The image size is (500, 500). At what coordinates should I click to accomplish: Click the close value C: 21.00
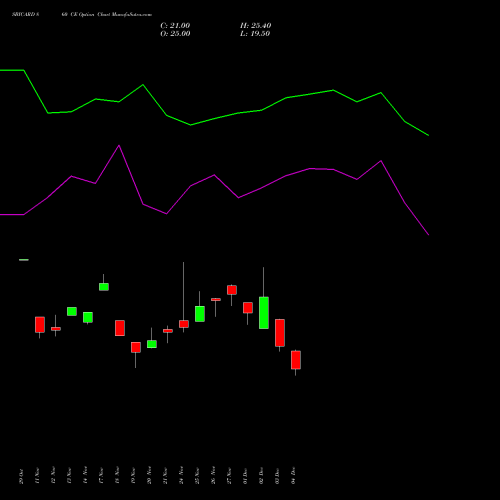click(175, 26)
